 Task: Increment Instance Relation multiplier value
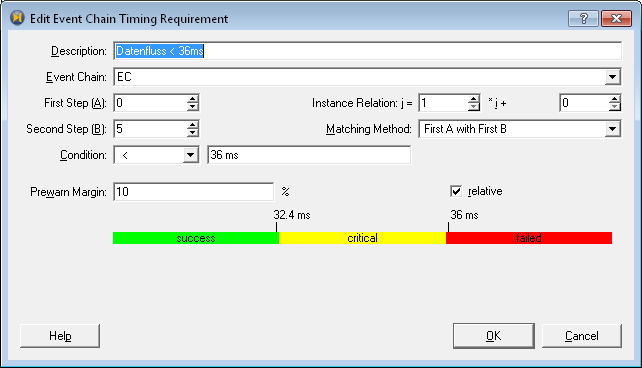click(474, 99)
